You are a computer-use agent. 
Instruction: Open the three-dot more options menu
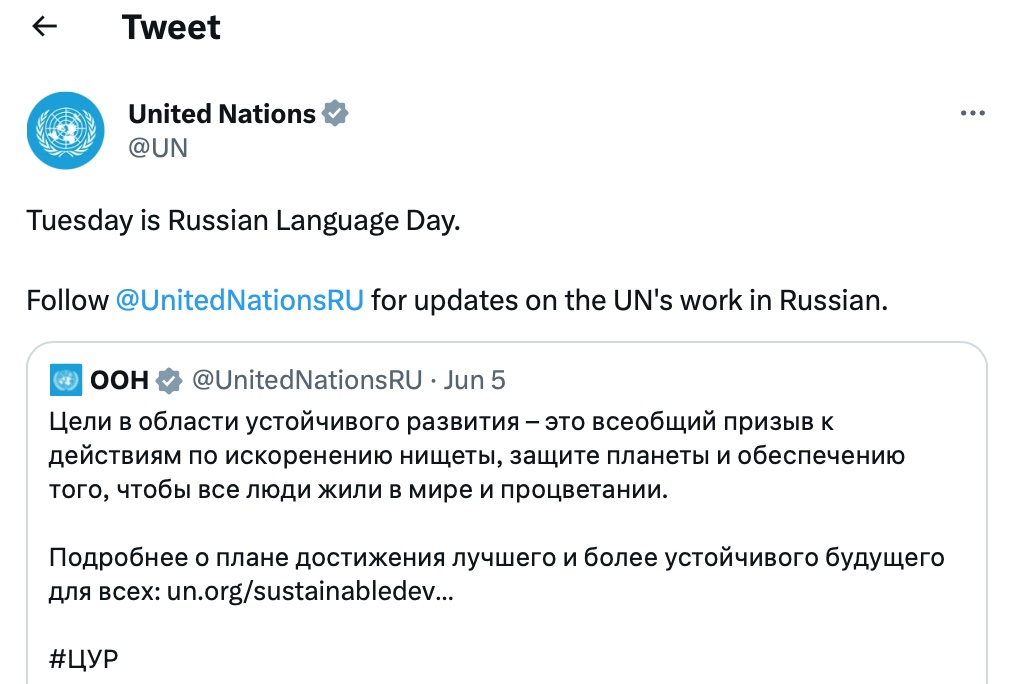(x=972, y=114)
